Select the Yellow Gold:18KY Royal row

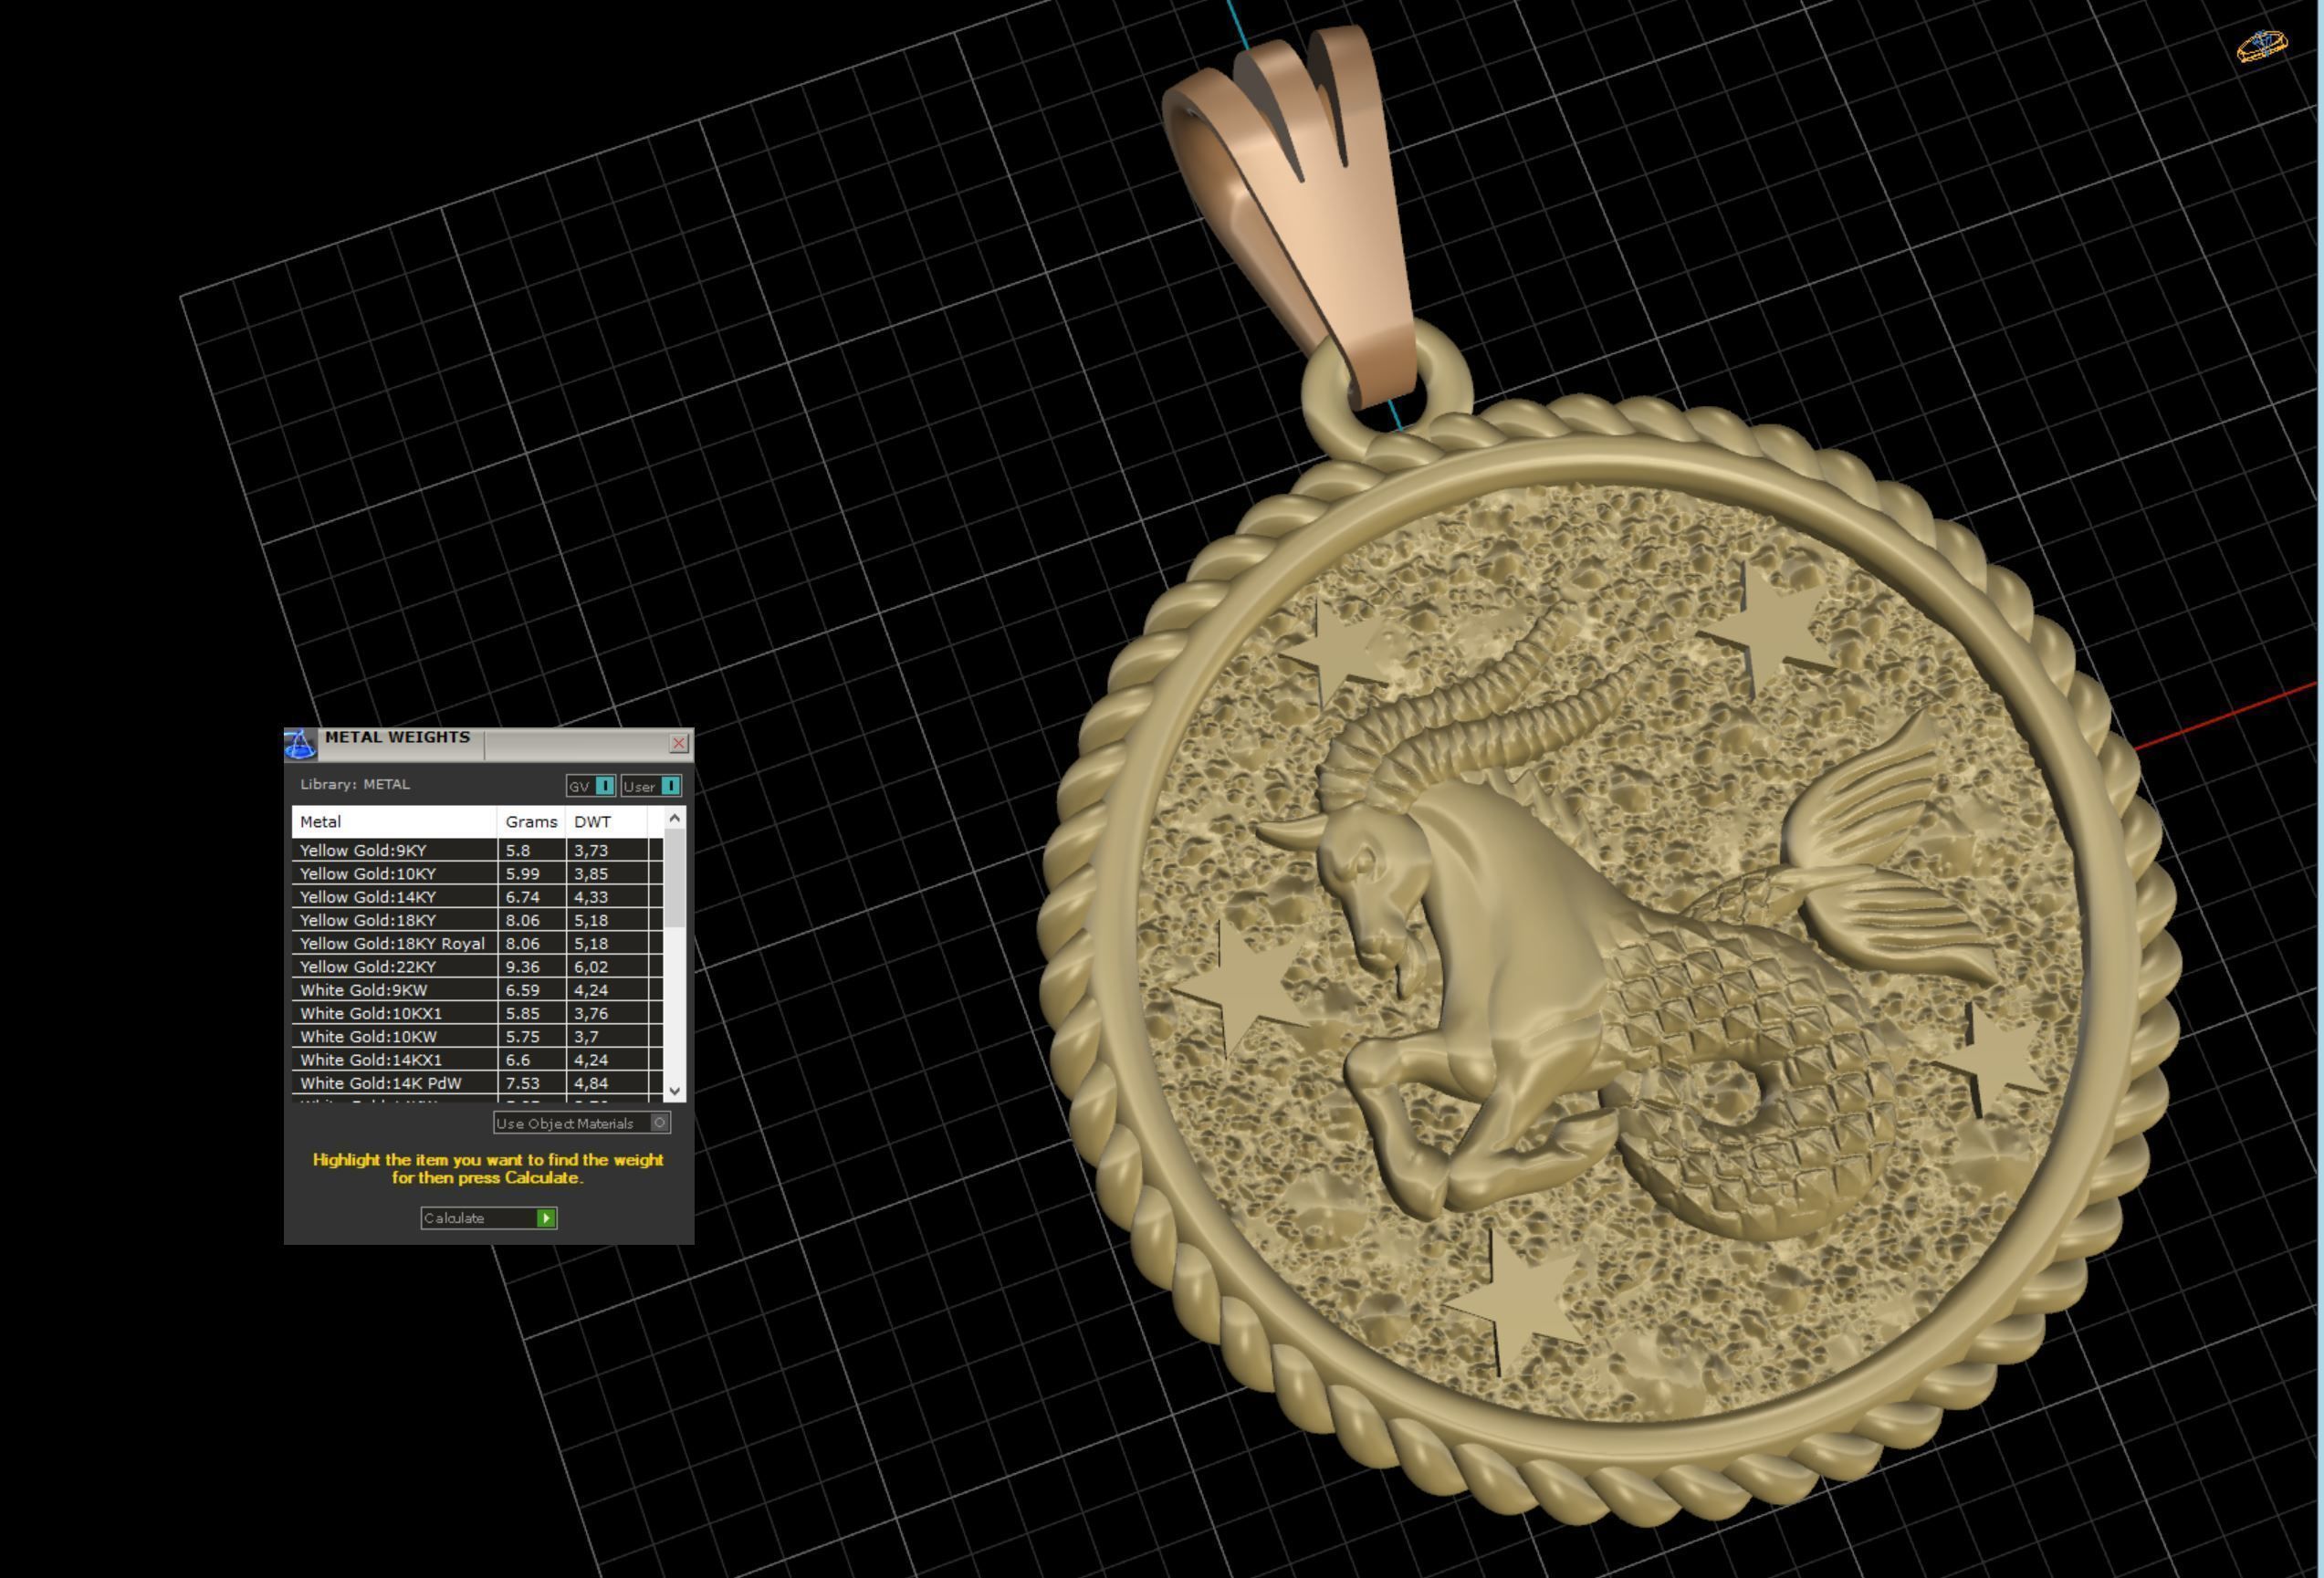[477, 943]
